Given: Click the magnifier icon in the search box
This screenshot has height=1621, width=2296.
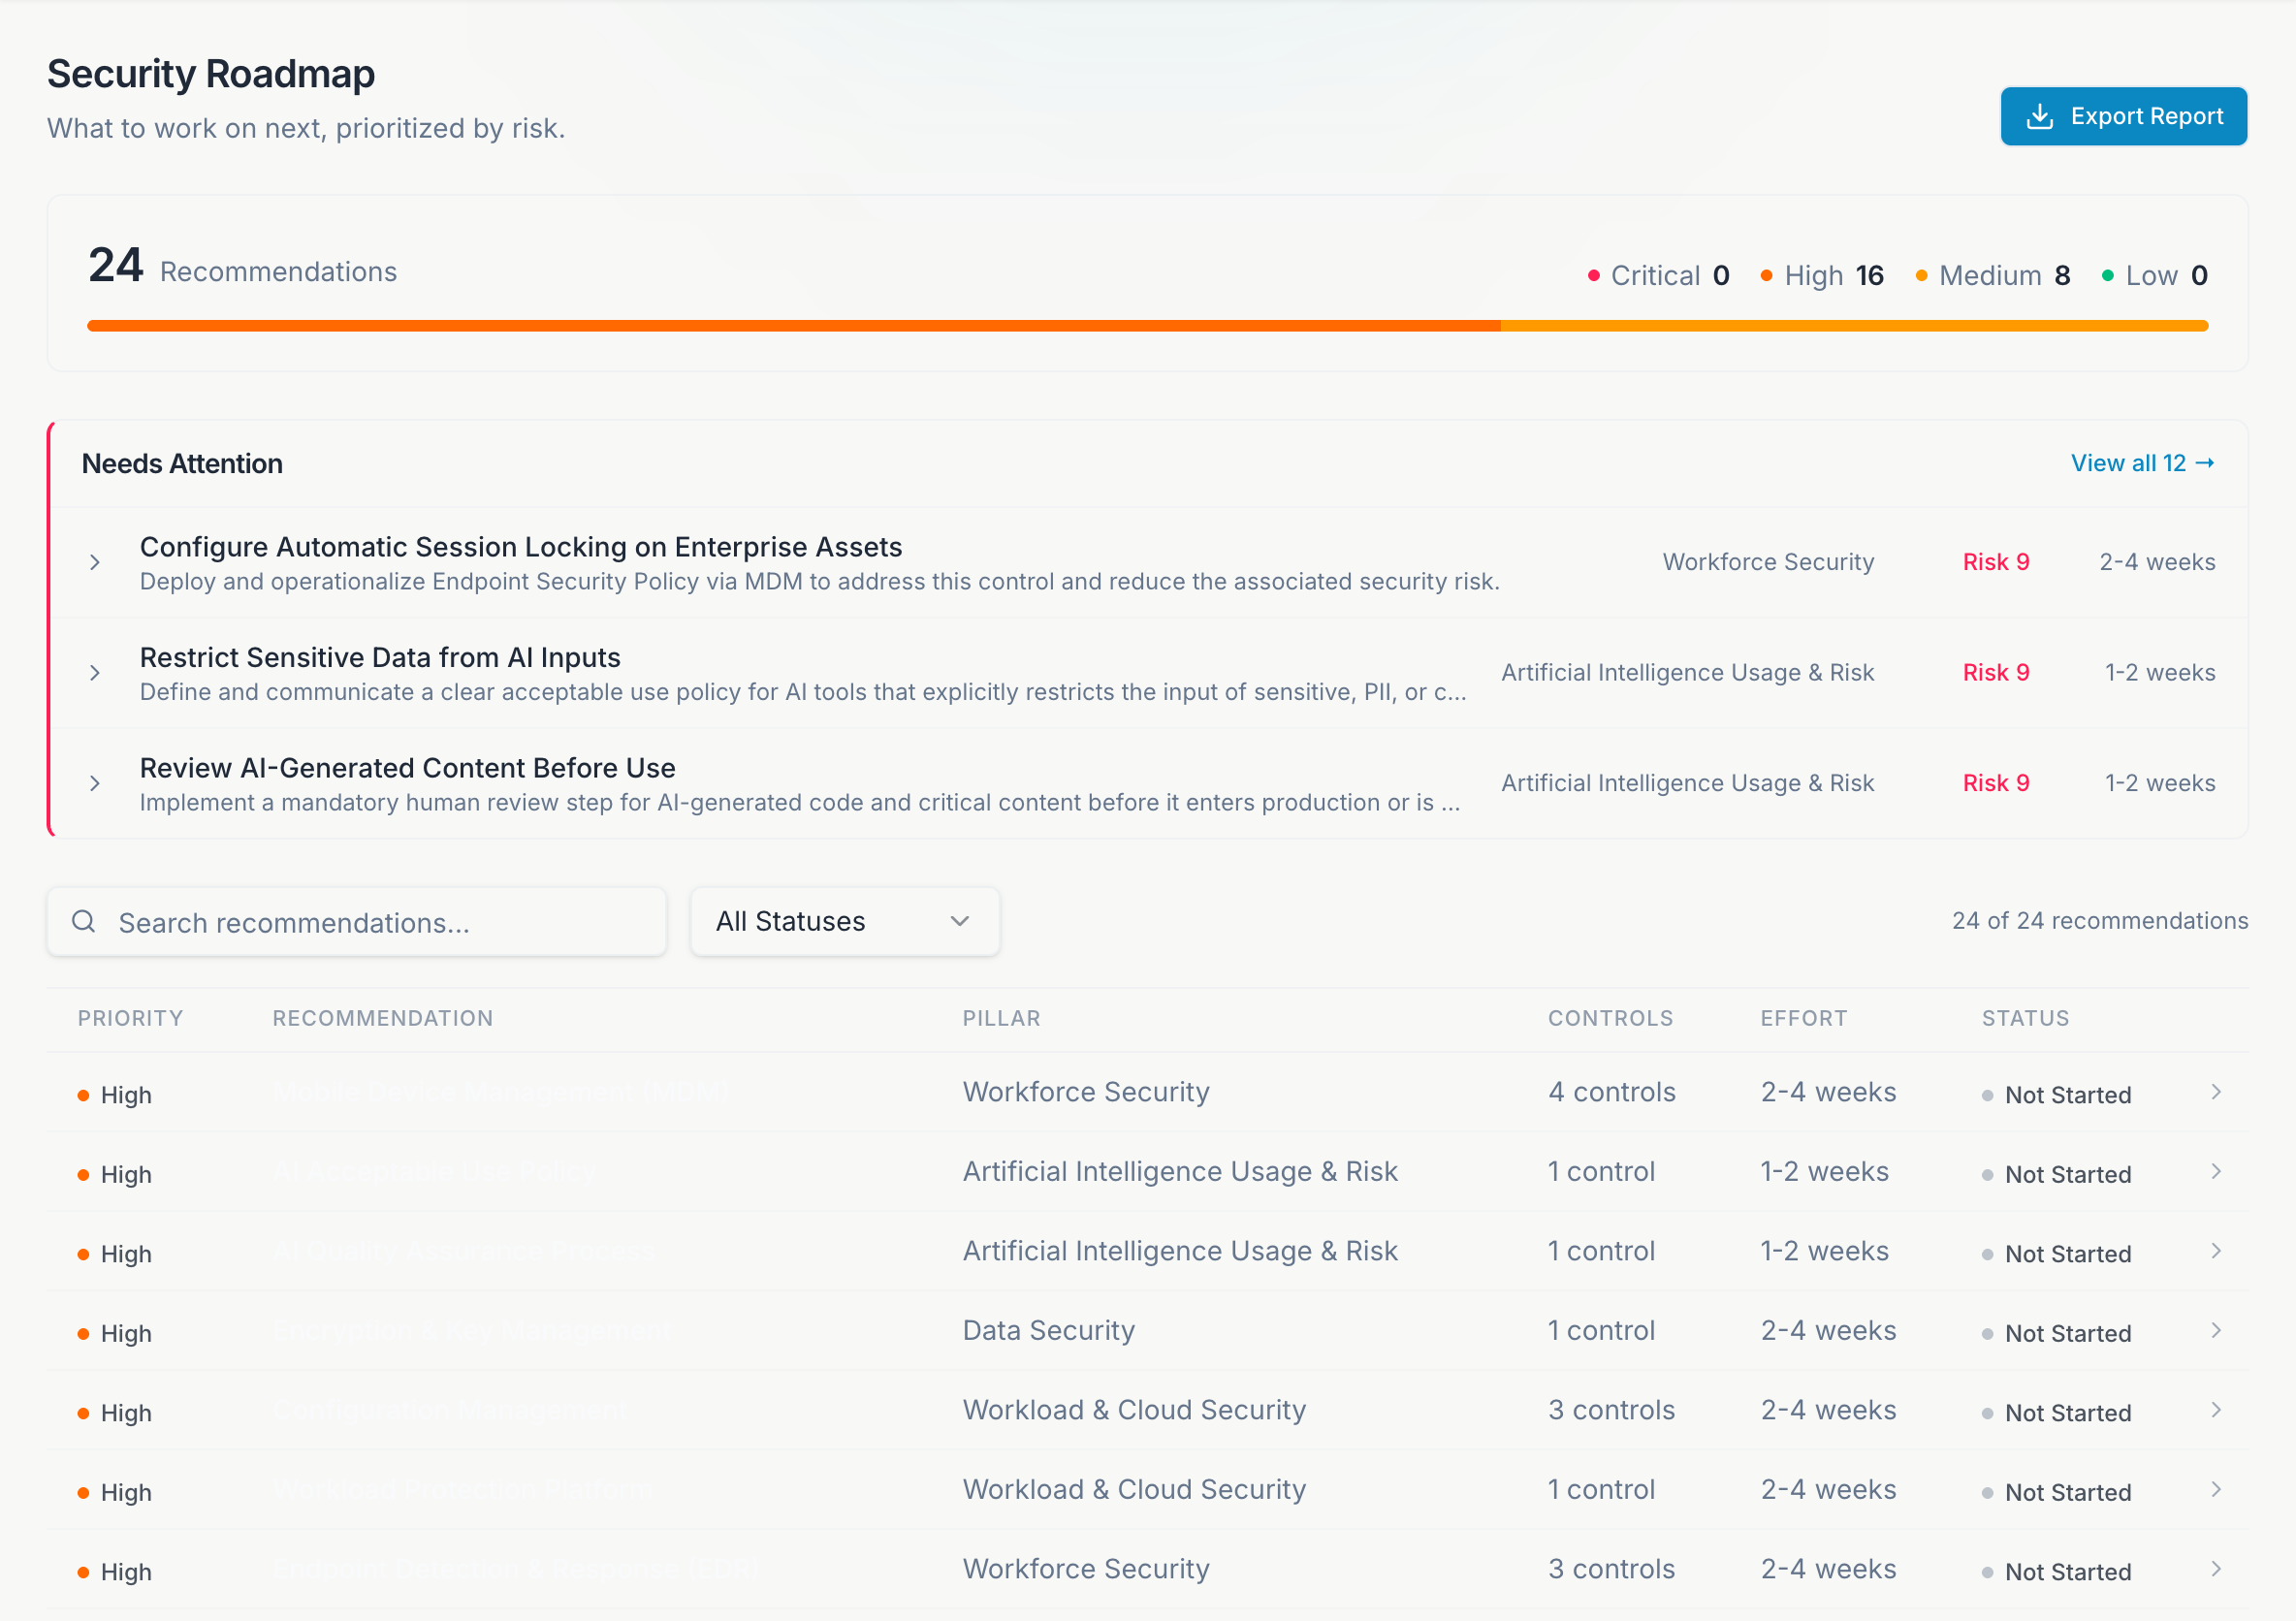Looking at the screenshot, I should coord(84,921).
